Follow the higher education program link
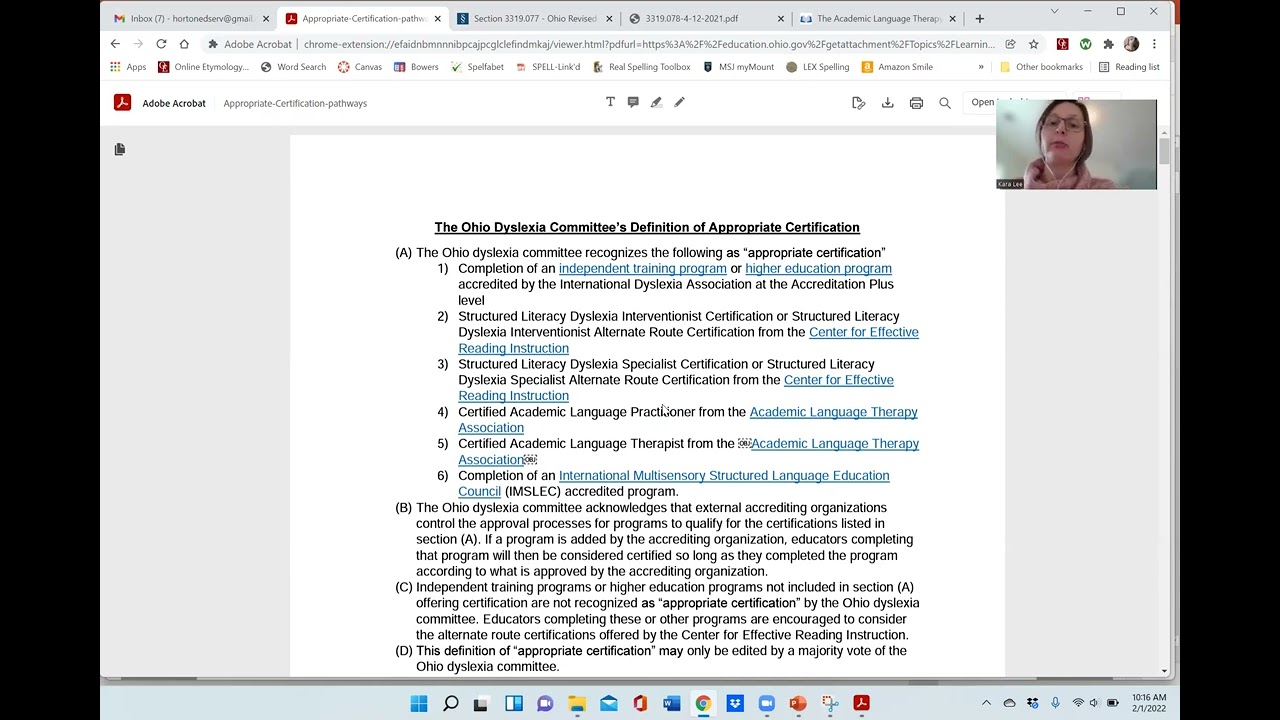This screenshot has width=1280, height=720. (x=818, y=268)
